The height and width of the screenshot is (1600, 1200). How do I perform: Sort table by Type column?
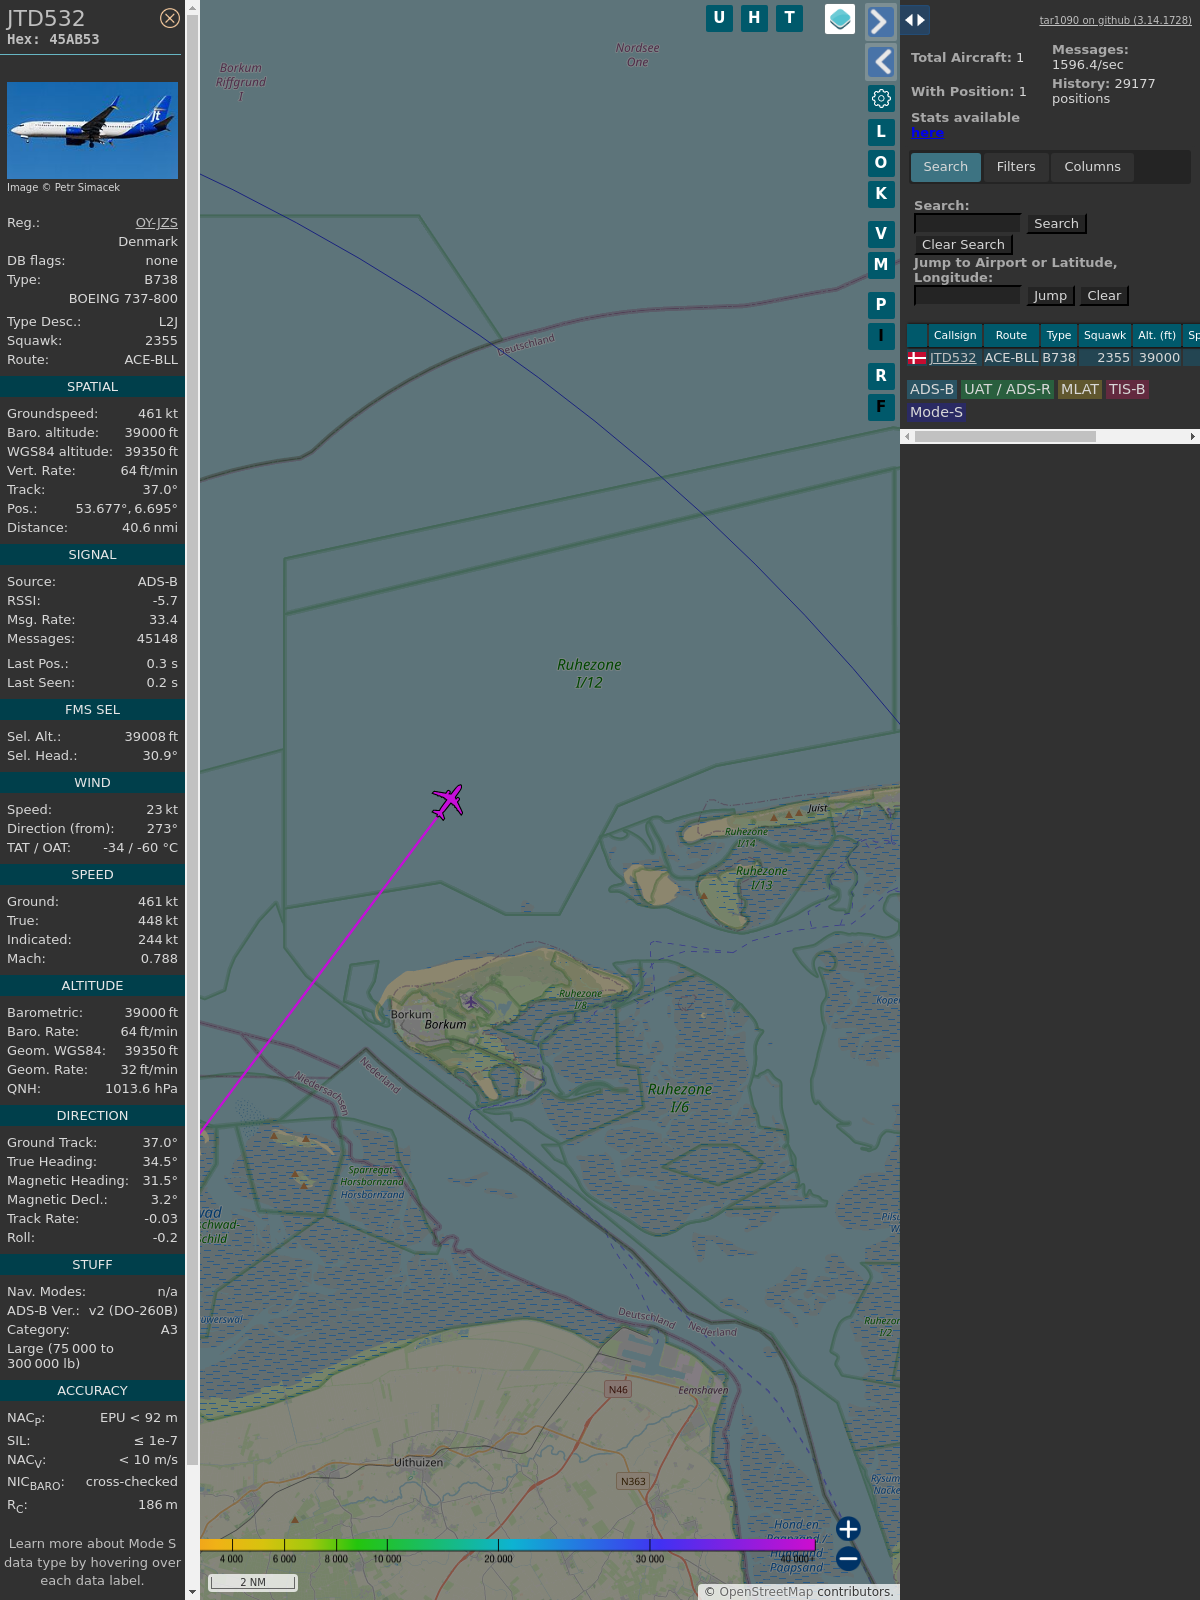click(x=1059, y=336)
